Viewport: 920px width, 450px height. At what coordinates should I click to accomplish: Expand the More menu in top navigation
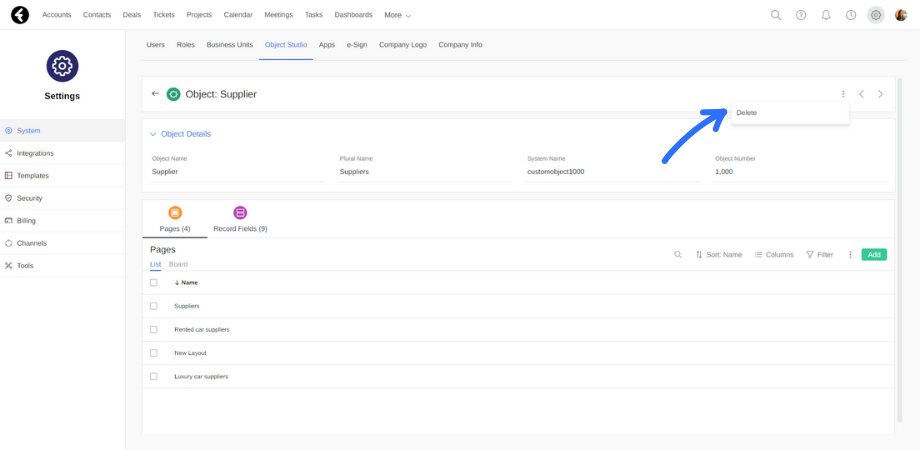pyautogui.click(x=397, y=15)
